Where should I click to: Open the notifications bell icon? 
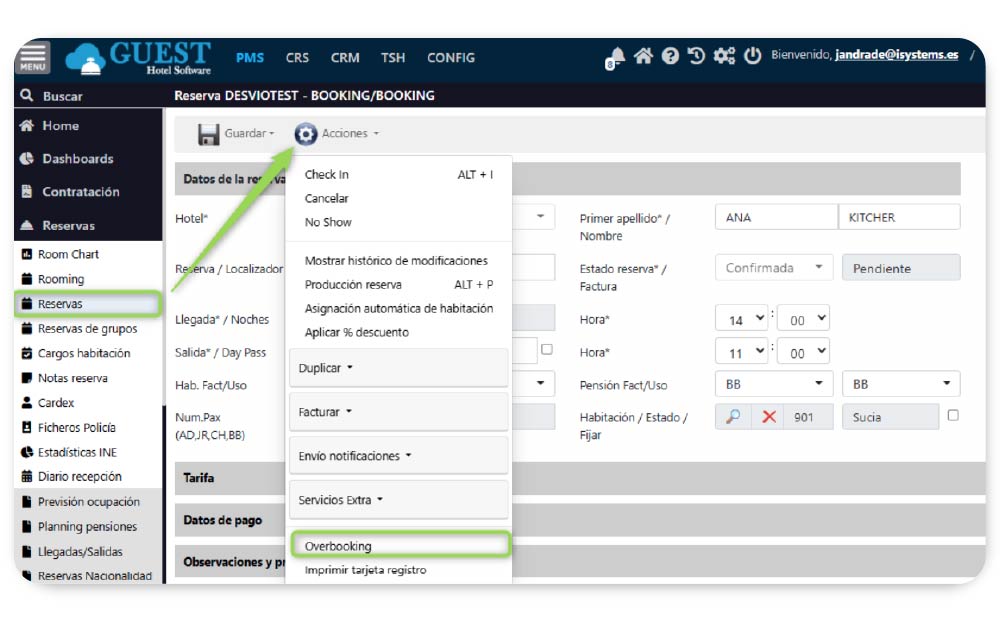coord(615,58)
